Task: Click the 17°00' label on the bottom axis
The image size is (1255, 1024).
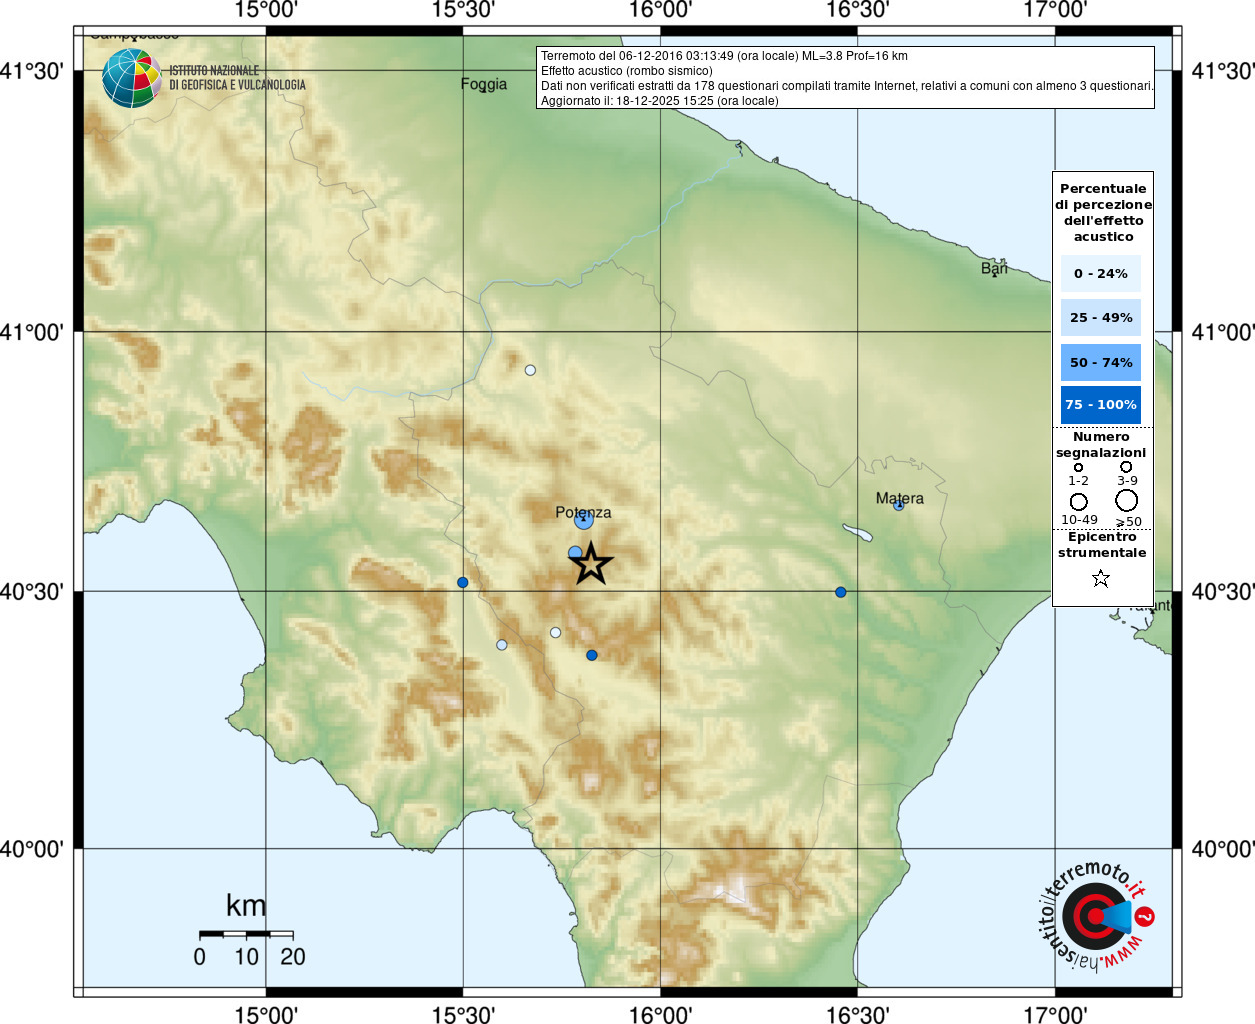Action: [x=1055, y=1014]
